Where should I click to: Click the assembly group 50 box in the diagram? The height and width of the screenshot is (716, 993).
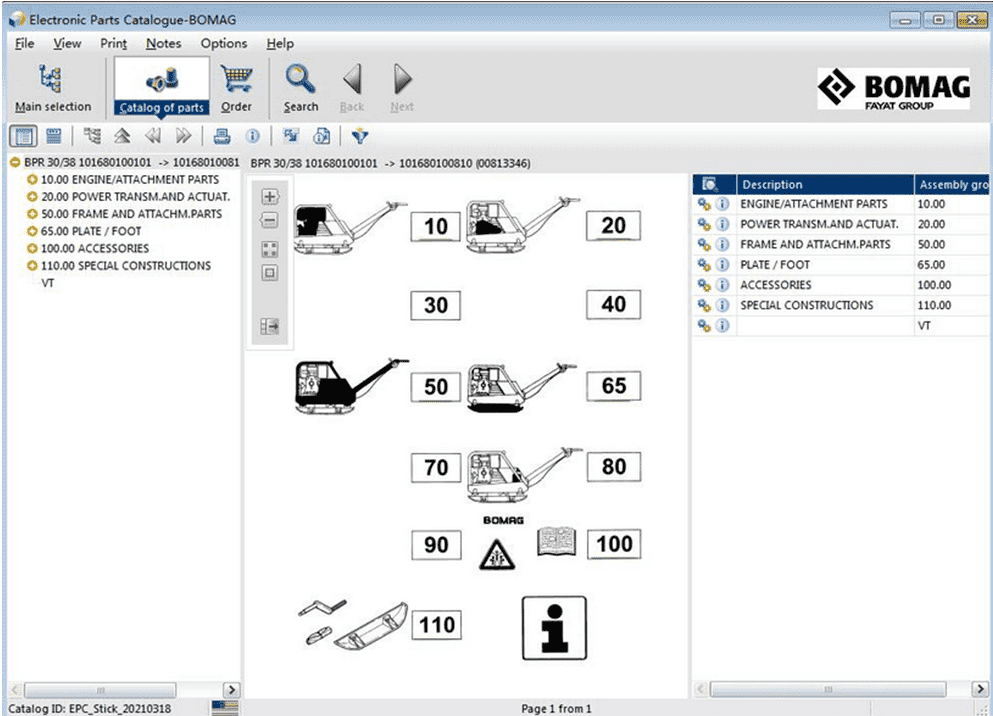pyautogui.click(x=436, y=386)
